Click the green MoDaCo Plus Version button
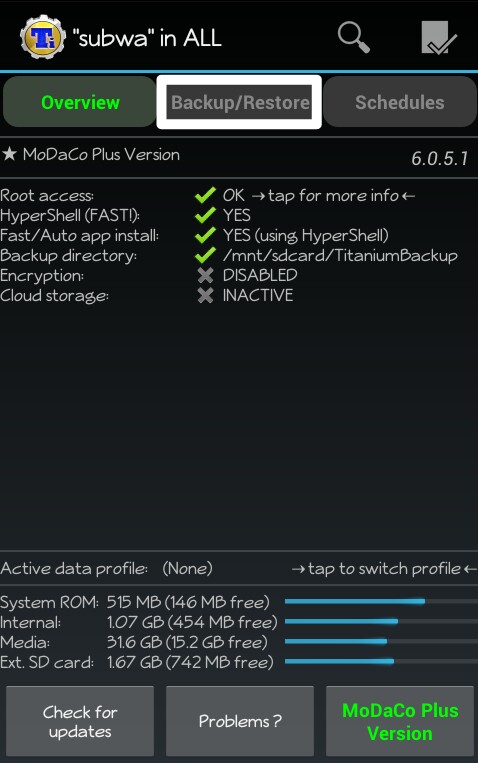The height and width of the screenshot is (763, 478). [x=400, y=722]
